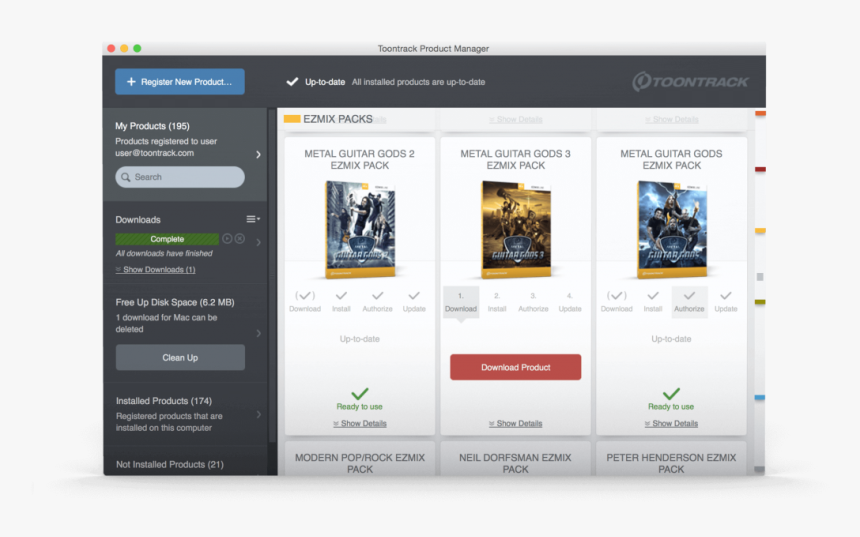
Task: Click Up-to-date status under Metal Guitar Gods 2
Action: click(x=360, y=339)
